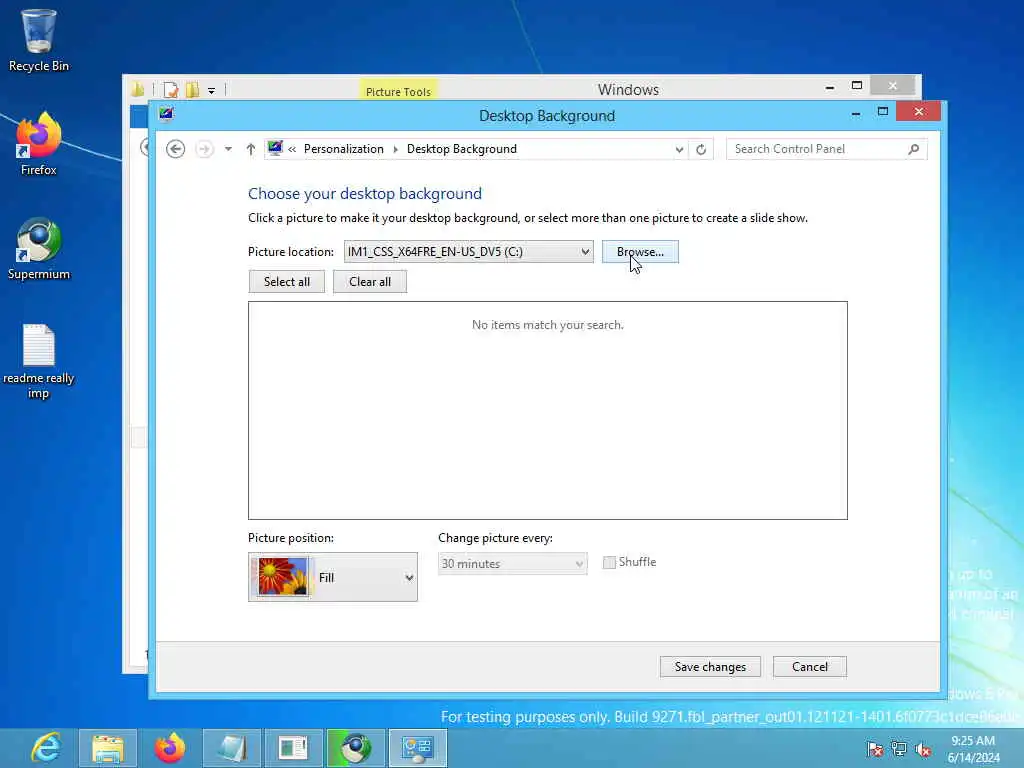The width and height of the screenshot is (1024, 768).
Task: Maximize the background Windows explorer window
Action: (x=857, y=86)
